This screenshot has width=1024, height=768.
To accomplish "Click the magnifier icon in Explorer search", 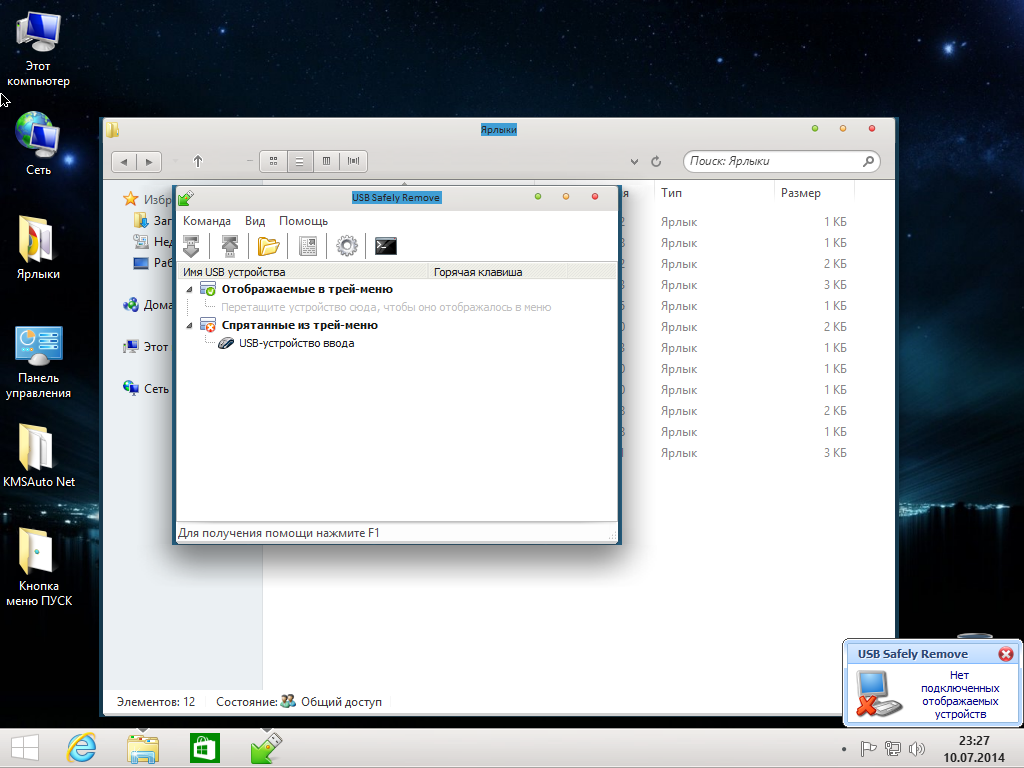I will point(868,161).
